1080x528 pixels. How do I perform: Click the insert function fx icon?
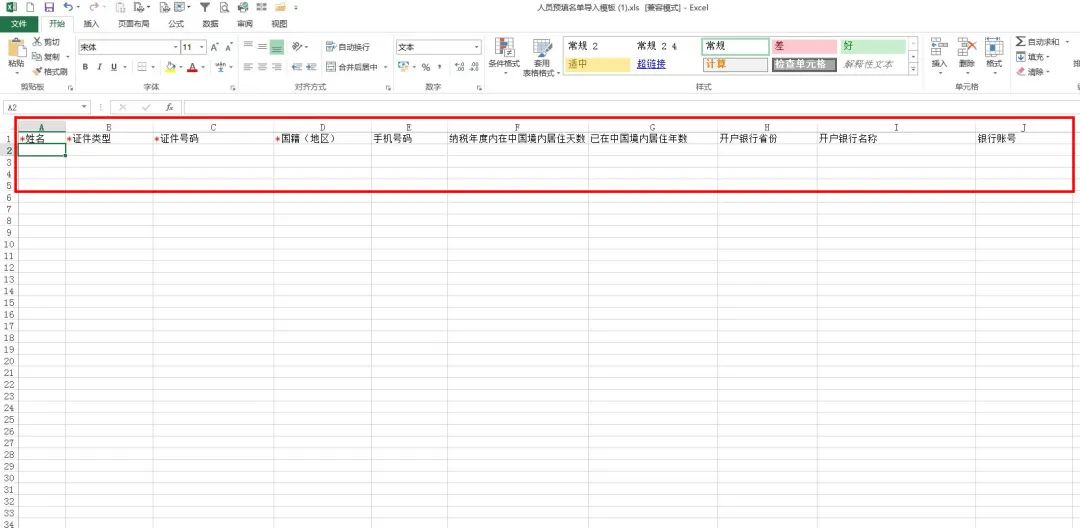[169, 107]
